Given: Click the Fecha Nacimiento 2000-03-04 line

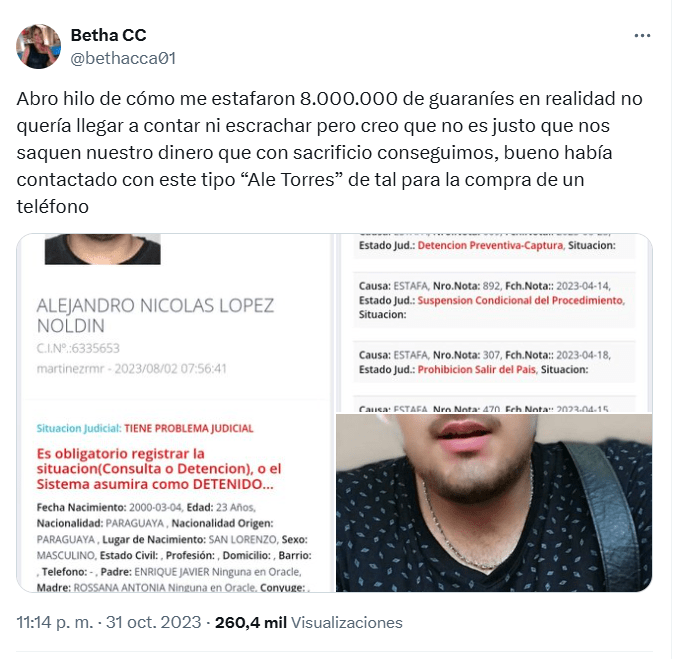Looking at the screenshot, I should pos(146,507).
